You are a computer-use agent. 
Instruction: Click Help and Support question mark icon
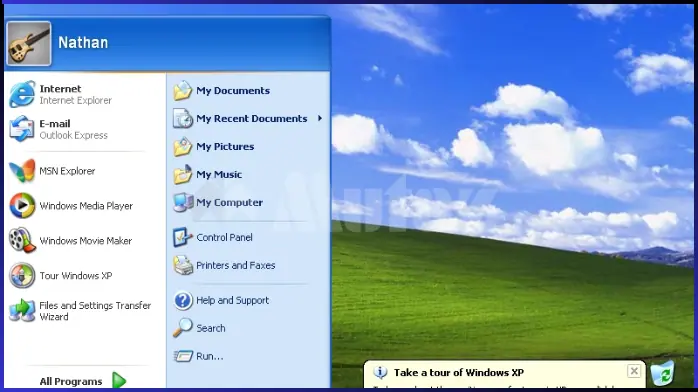[x=183, y=300]
